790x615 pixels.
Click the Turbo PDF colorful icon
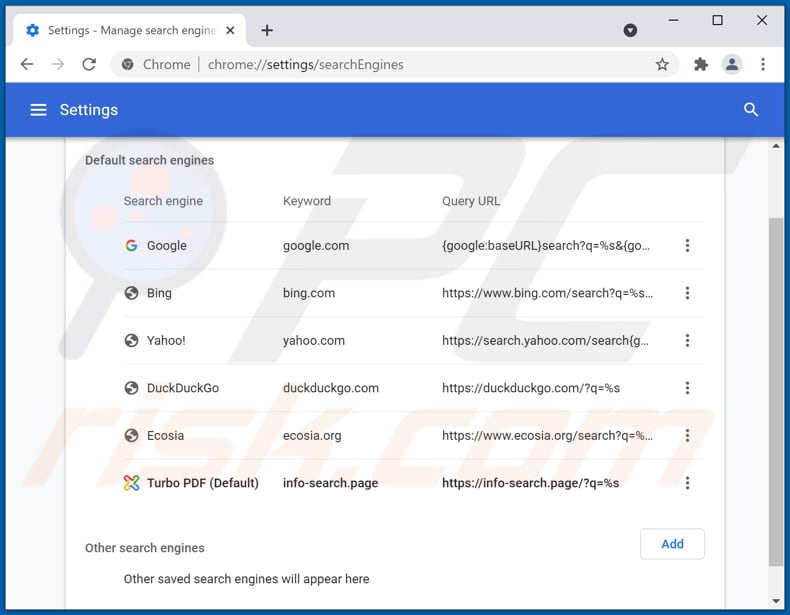tap(131, 483)
